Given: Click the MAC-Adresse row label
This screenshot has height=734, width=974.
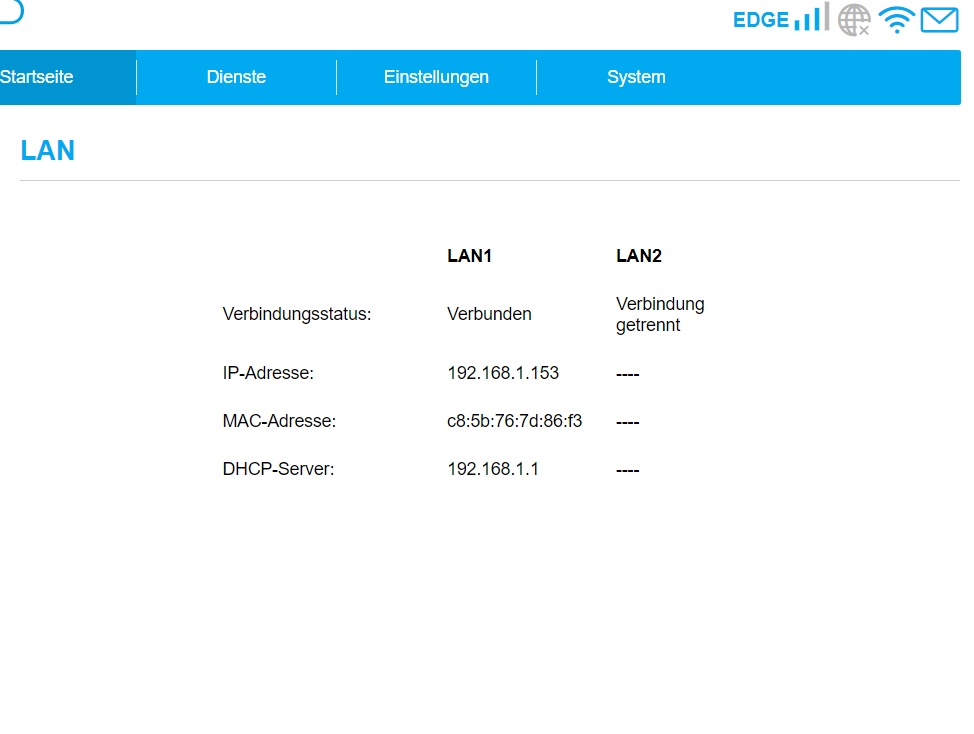Looking at the screenshot, I should [279, 421].
